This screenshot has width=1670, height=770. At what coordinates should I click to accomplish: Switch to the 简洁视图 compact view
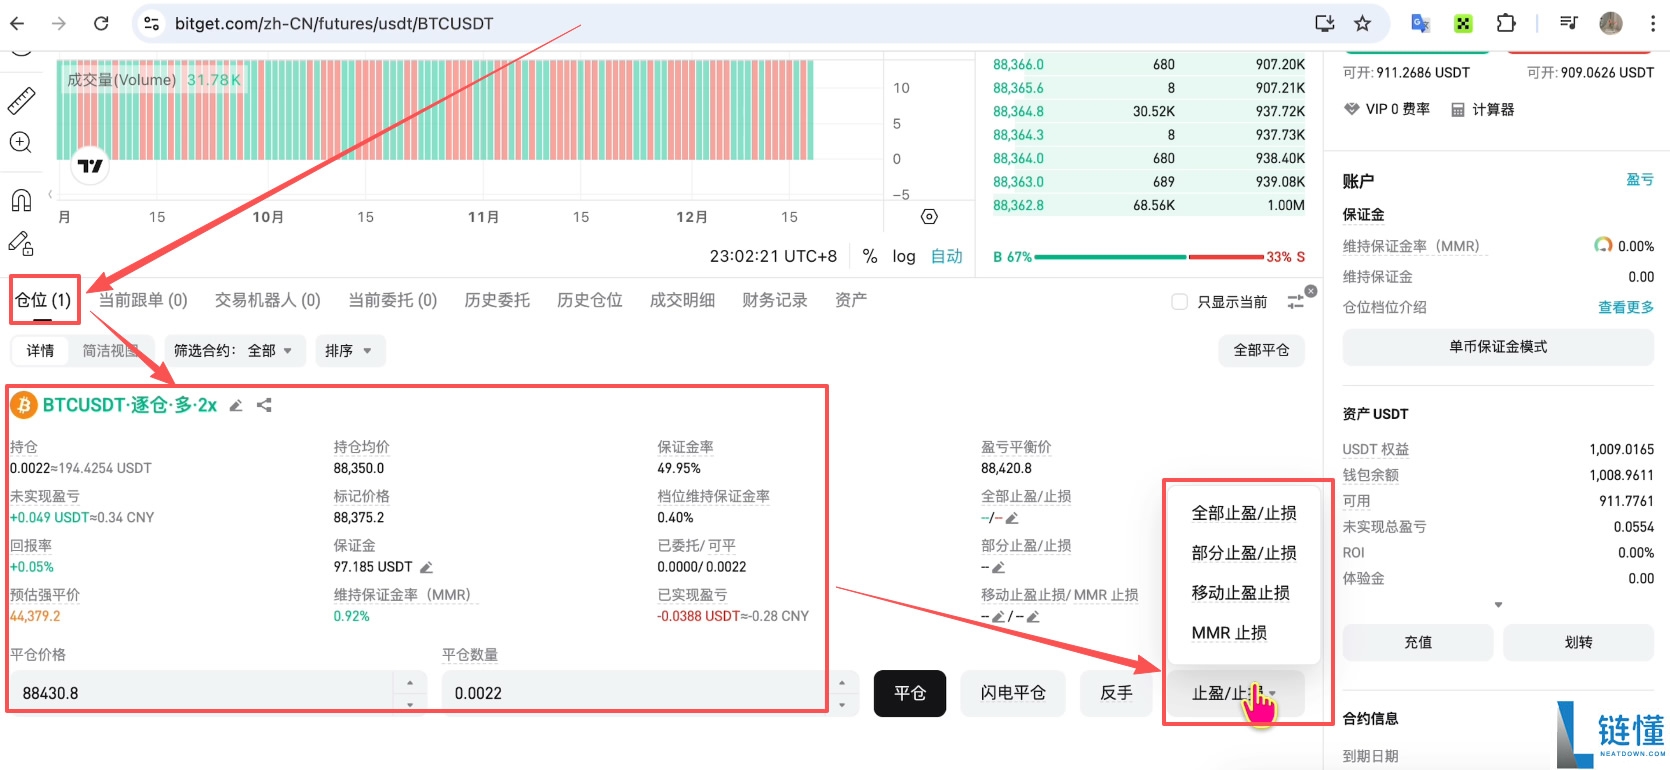(x=110, y=351)
